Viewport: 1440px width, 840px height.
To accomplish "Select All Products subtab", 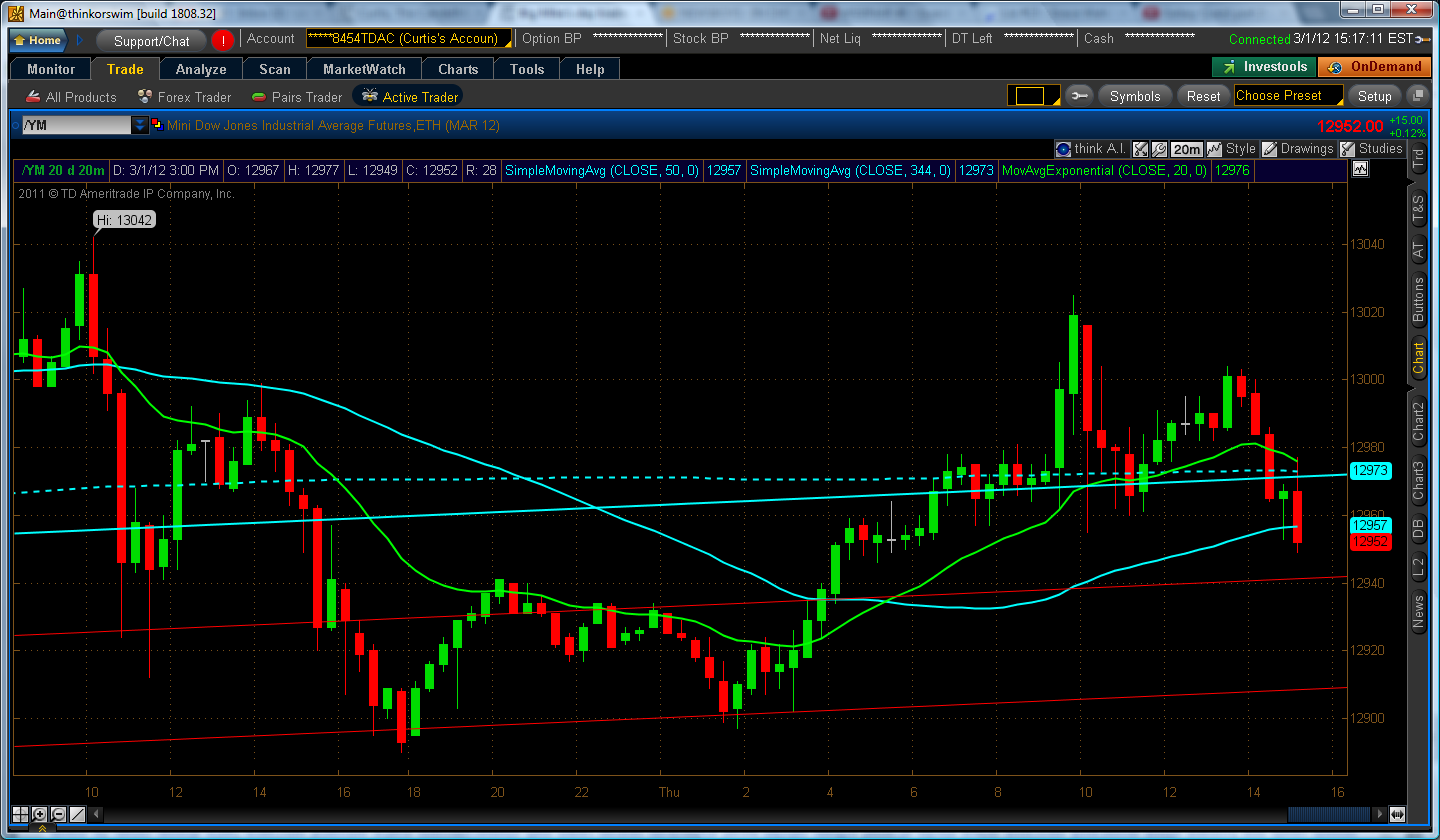I will click(70, 97).
